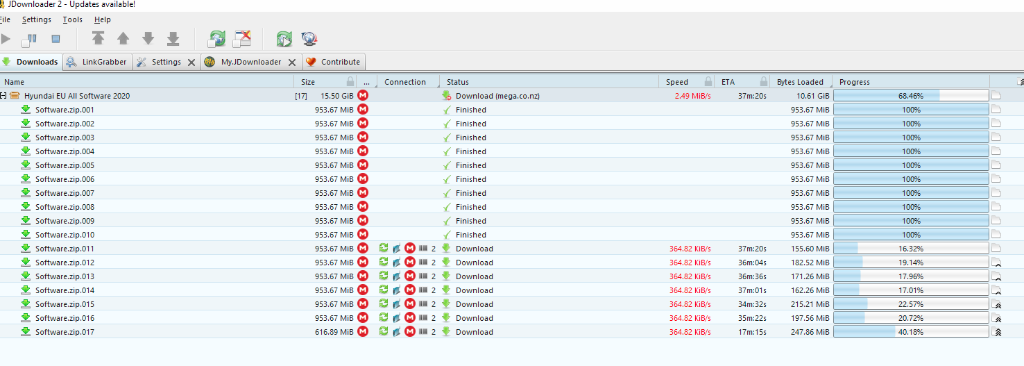Toggle the lock icon in Size column header

[x=351, y=82]
